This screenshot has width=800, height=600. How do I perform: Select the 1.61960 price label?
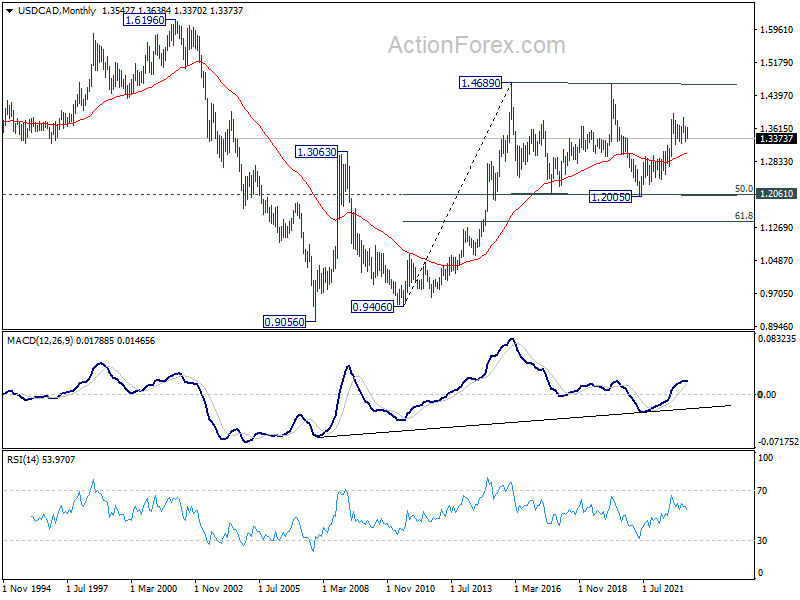(x=145, y=20)
